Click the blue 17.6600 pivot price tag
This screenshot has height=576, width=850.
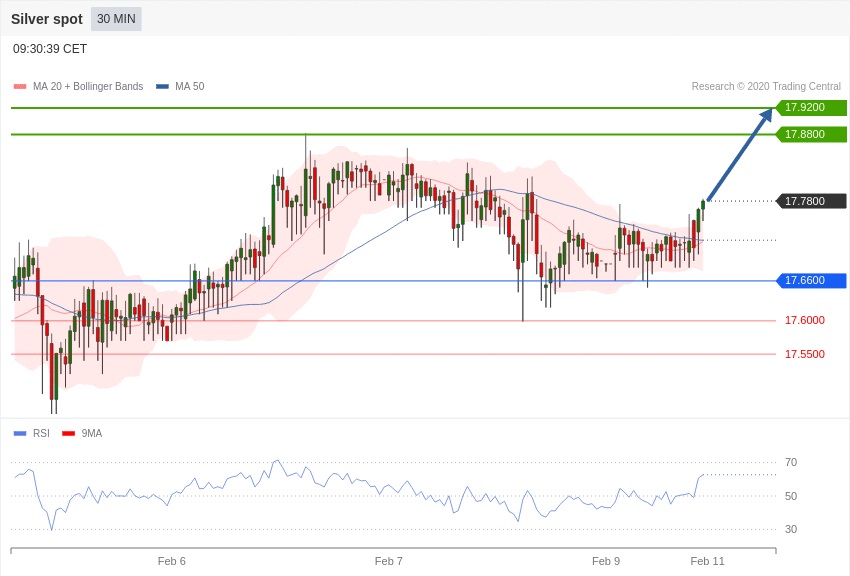(x=811, y=281)
